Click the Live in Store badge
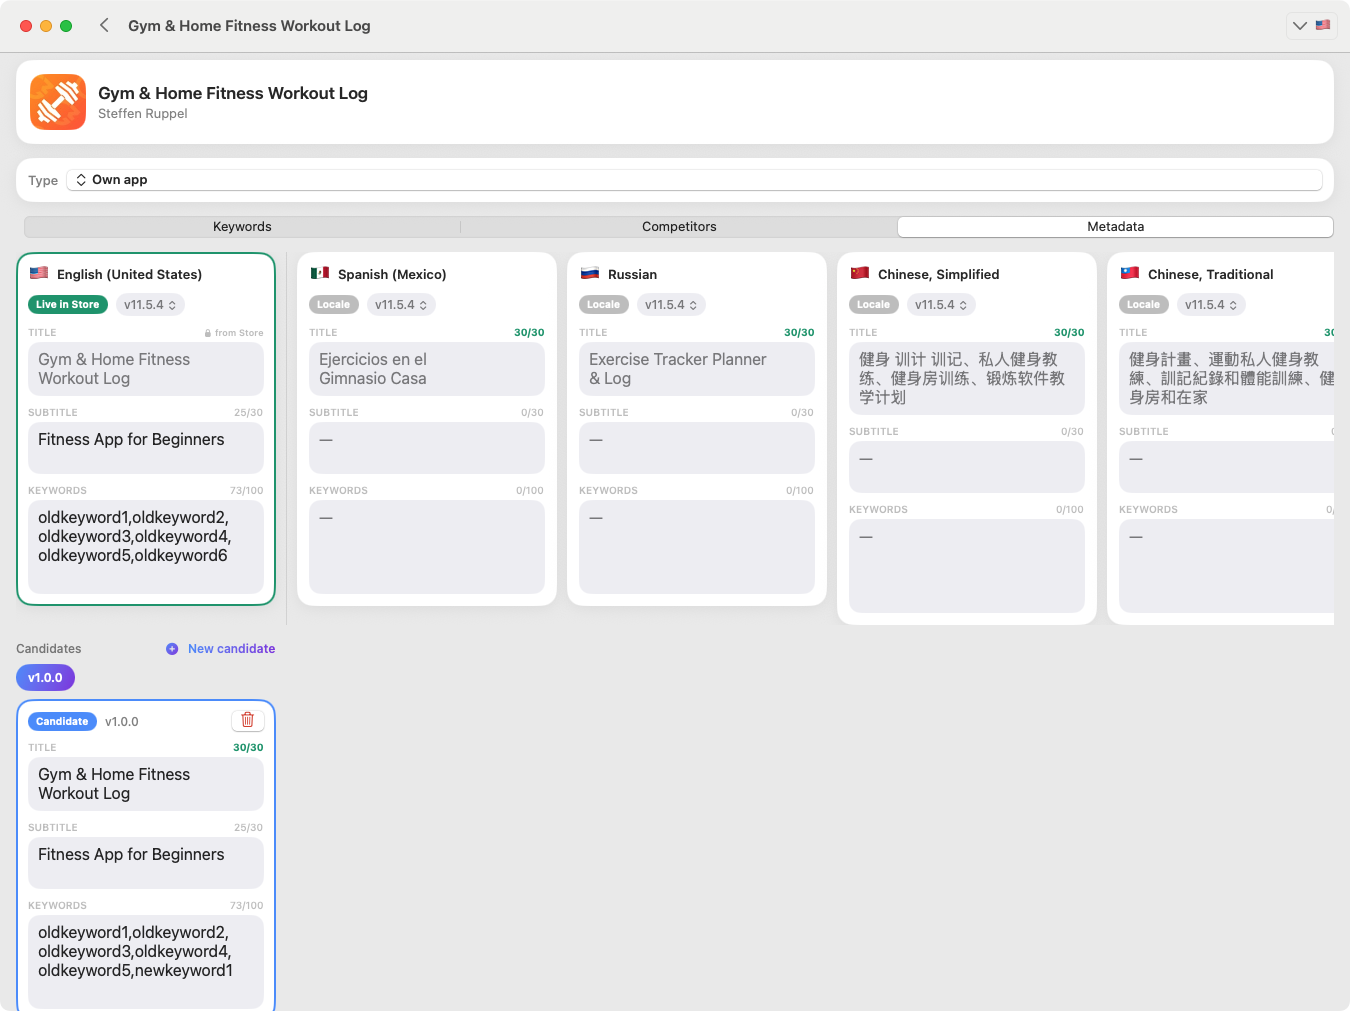Image resolution: width=1350 pixels, height=1011 pixels. coord(68,305)
